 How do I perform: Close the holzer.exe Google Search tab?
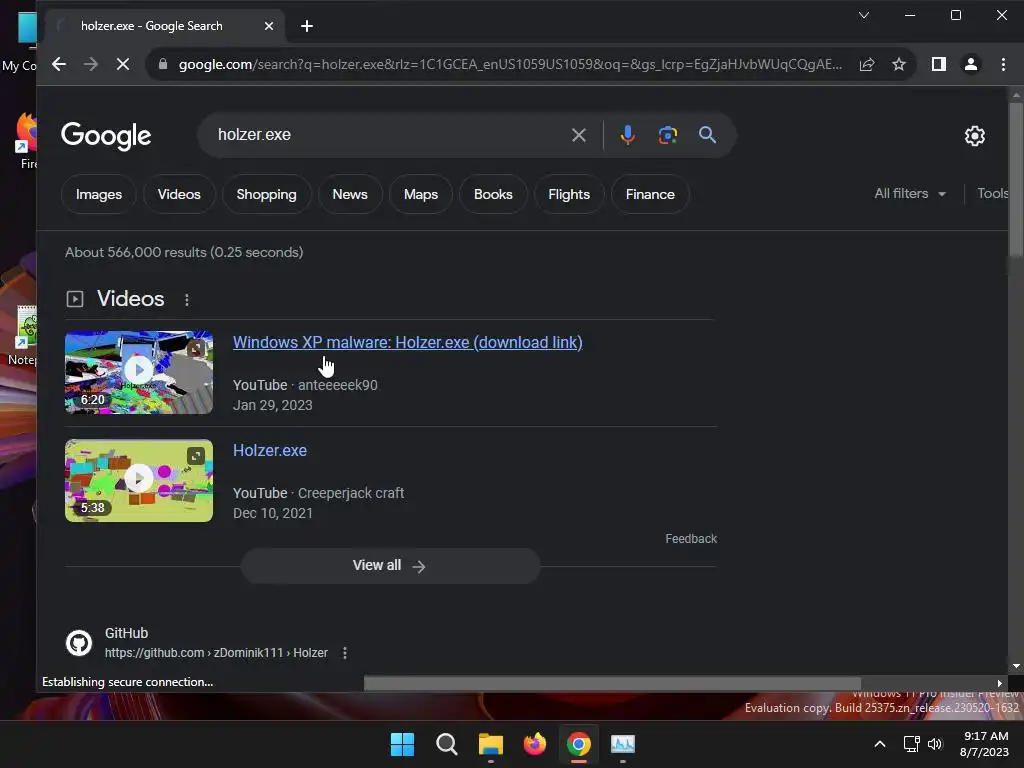(268, 26)
